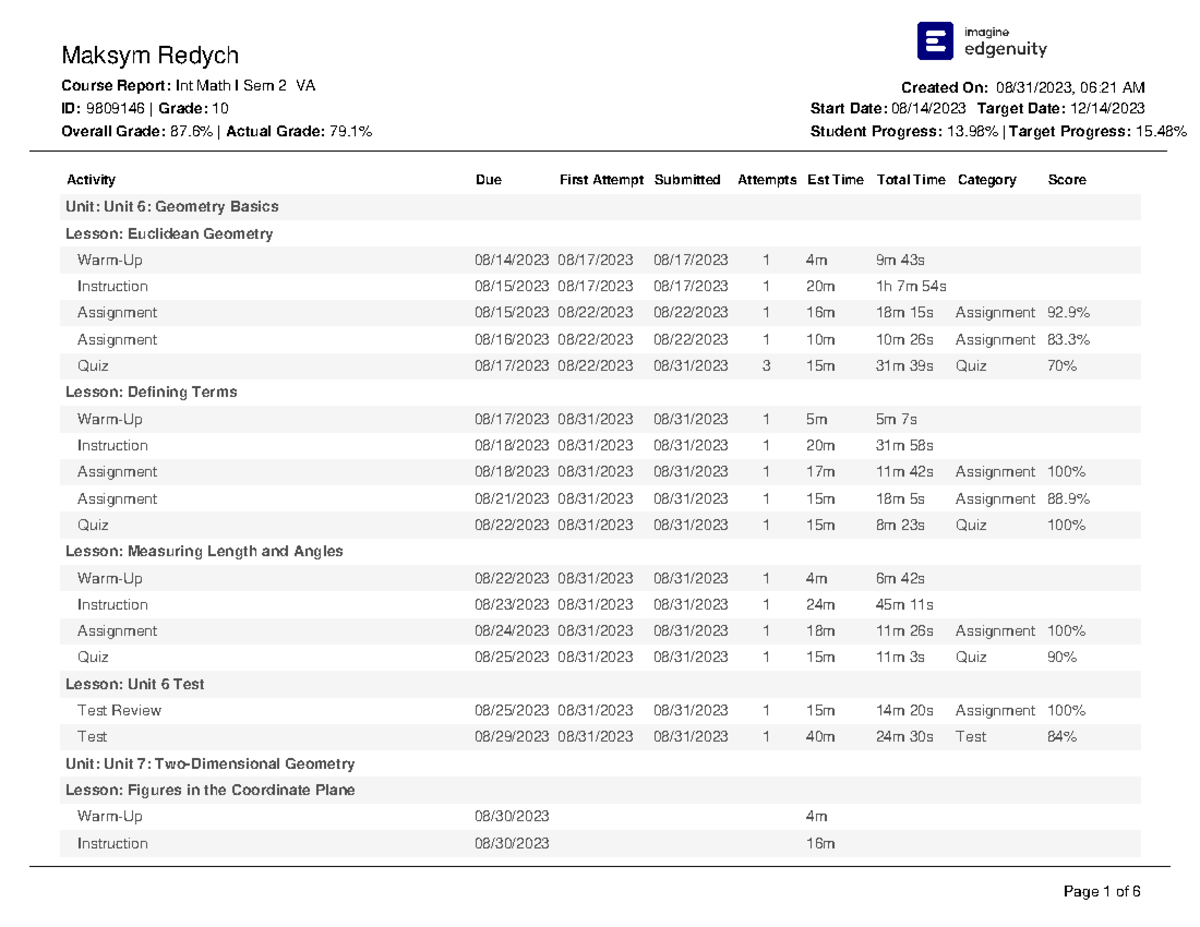1200x927 pixels.
Task: Select the Activity column header
Action: [91, 180]
